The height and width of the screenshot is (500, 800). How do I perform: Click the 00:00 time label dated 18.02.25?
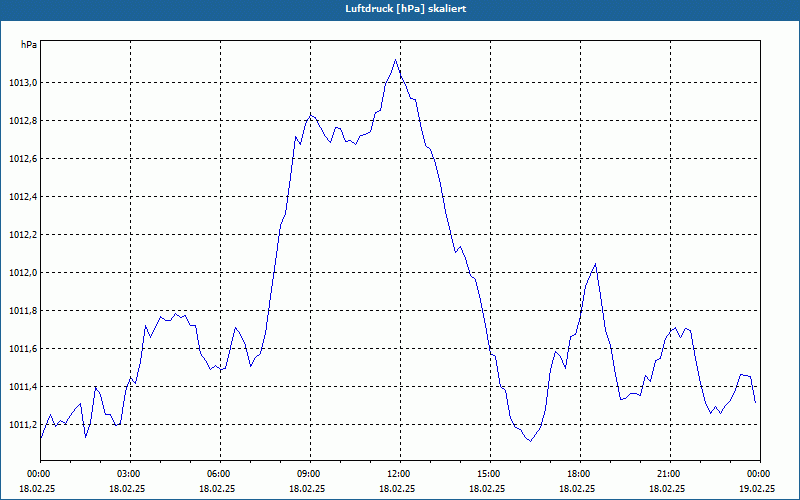(x=37, y=474)
